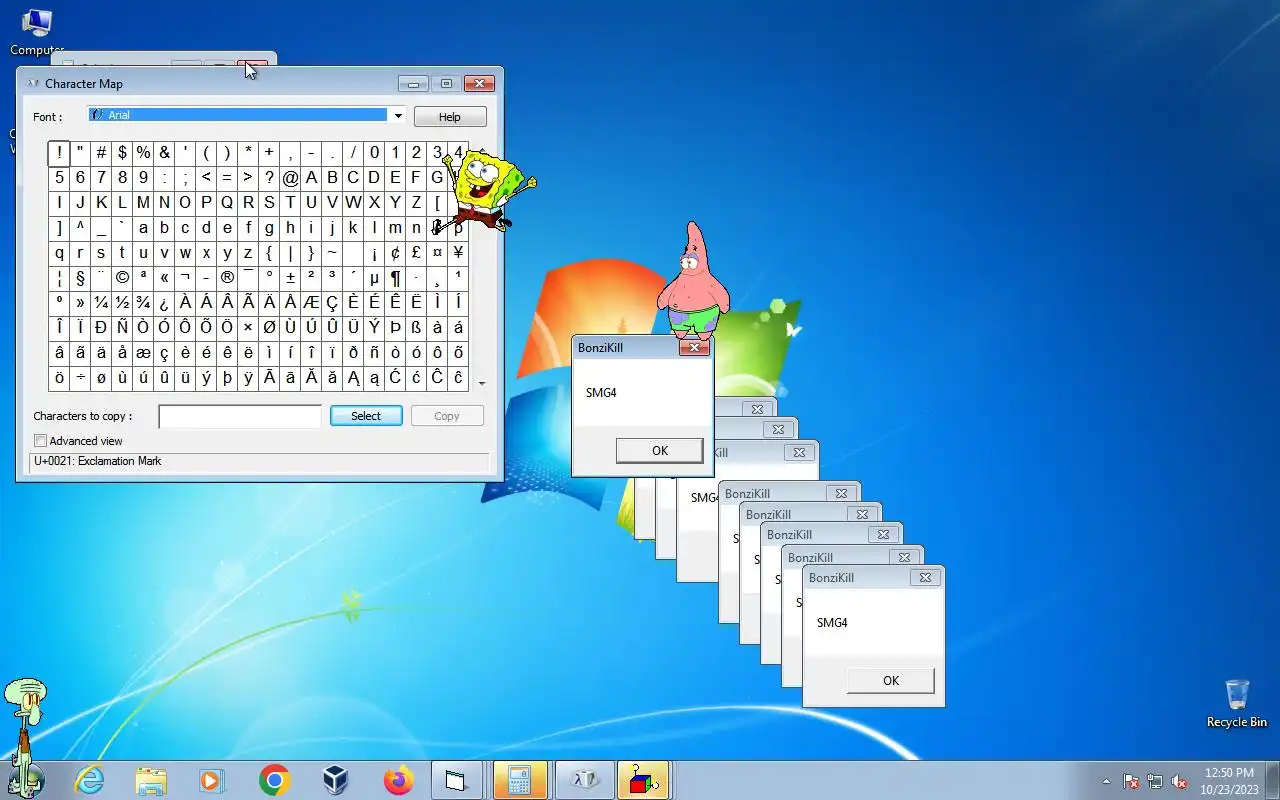Click scrollbar down arrow in character grid
Viewport: 1280px width, 800px height.
point(482,383)
